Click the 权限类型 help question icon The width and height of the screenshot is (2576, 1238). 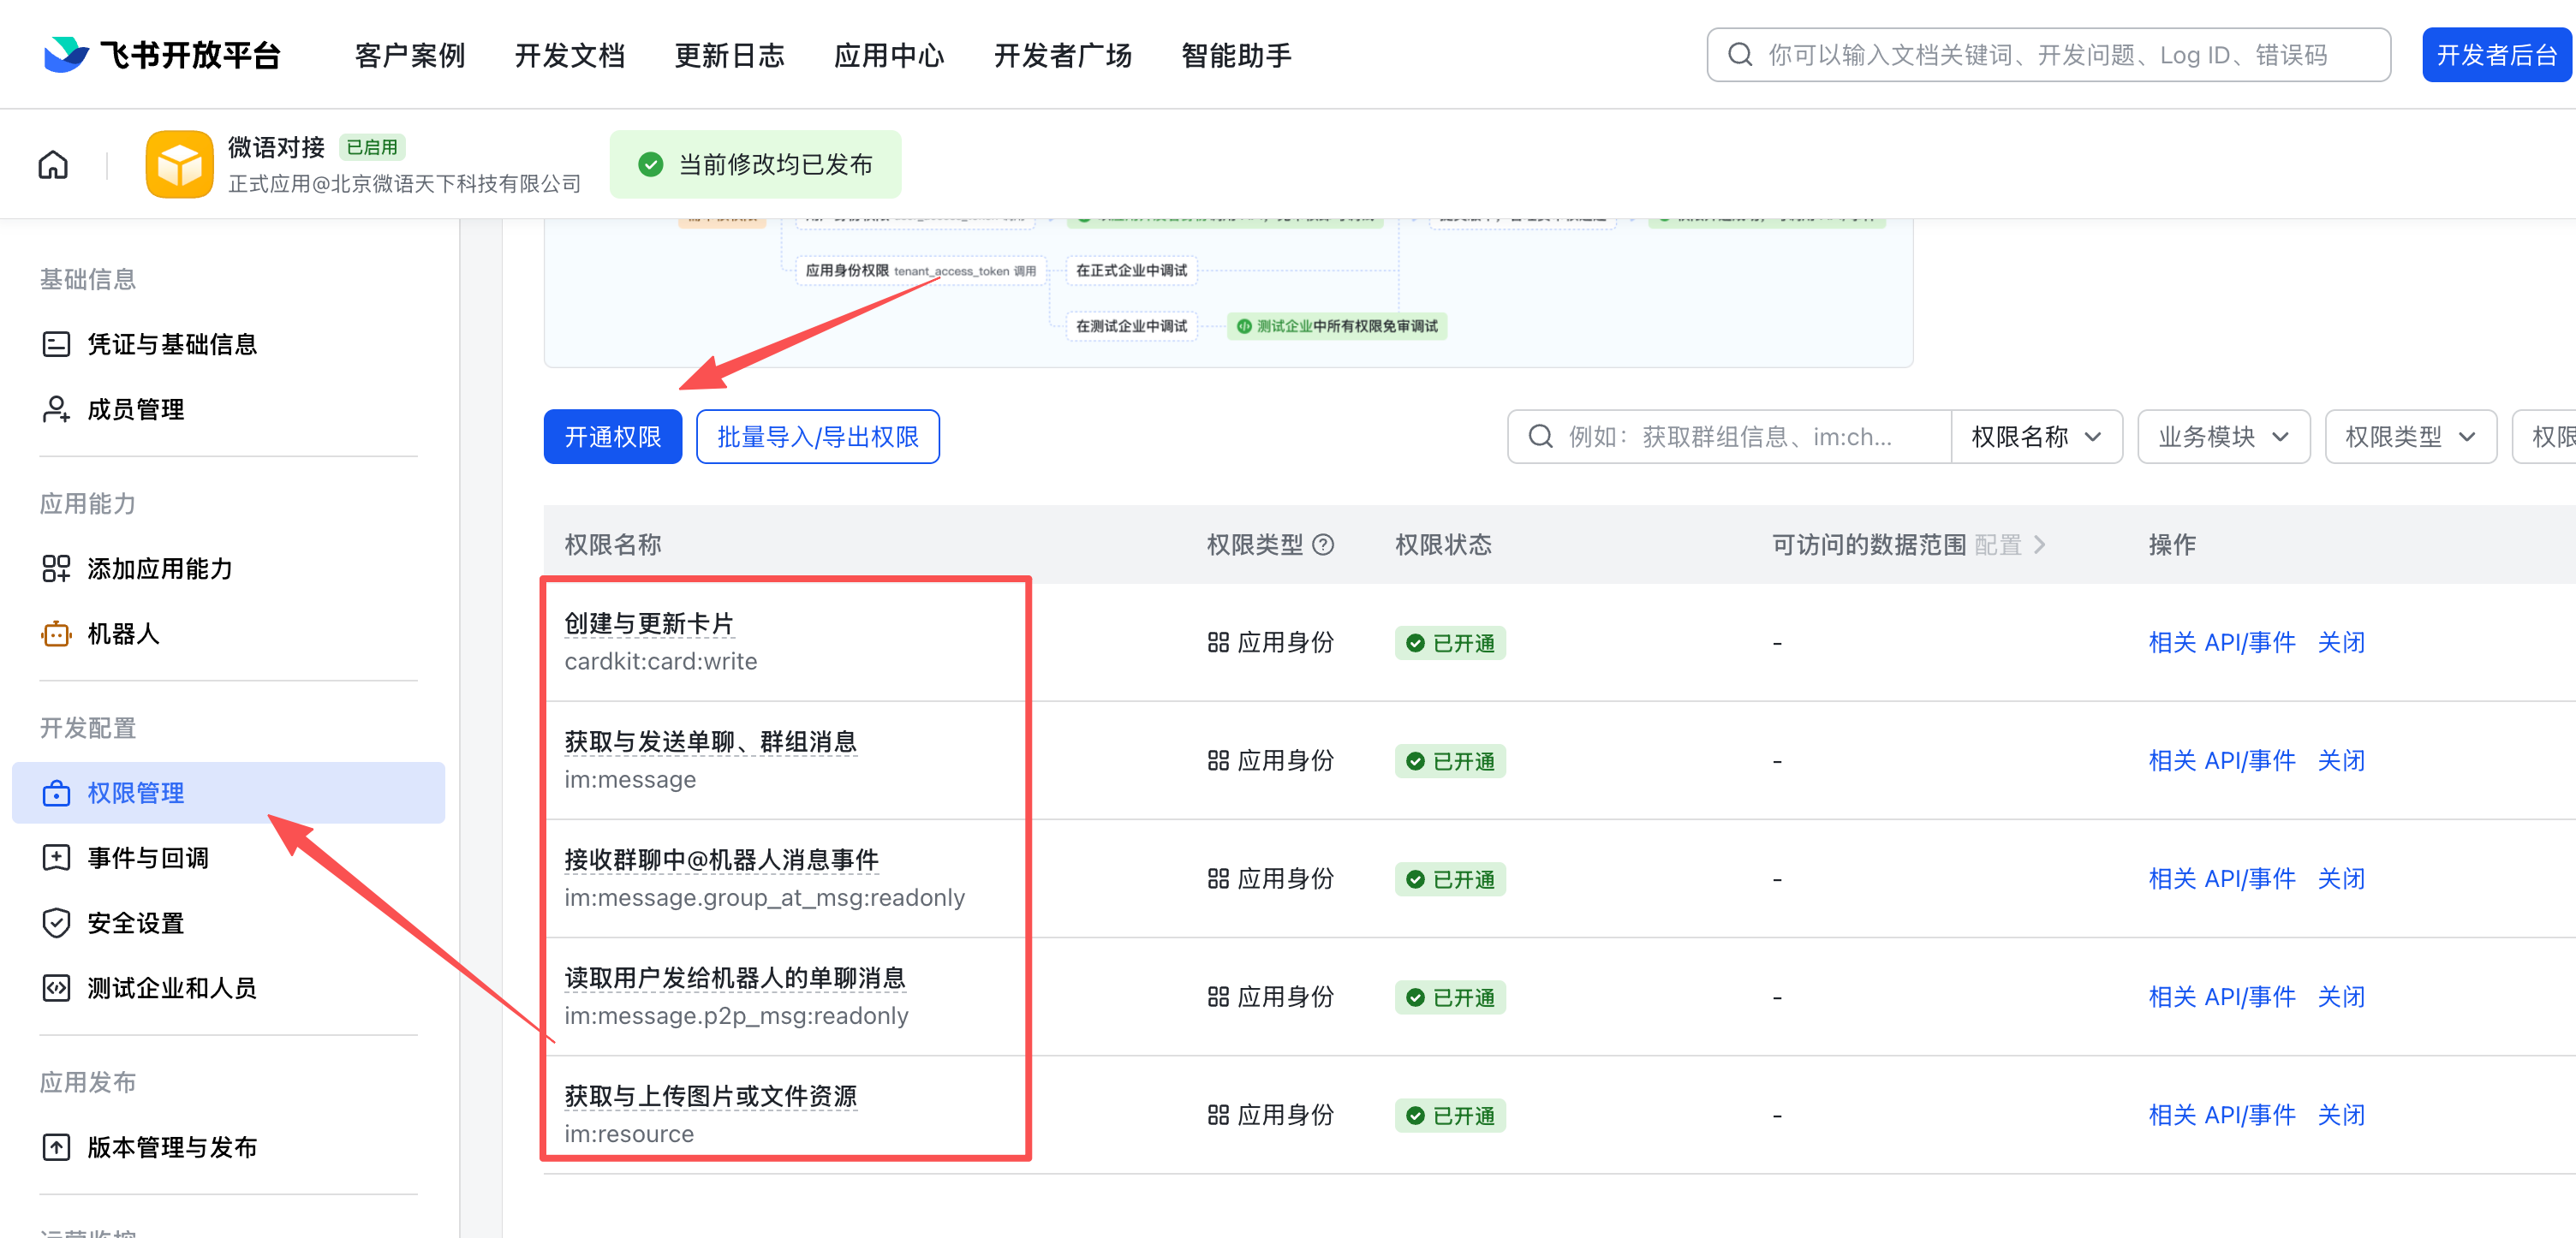coord(1323,545)
